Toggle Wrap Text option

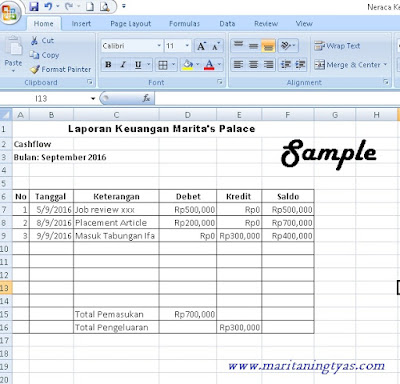(337, 46)
